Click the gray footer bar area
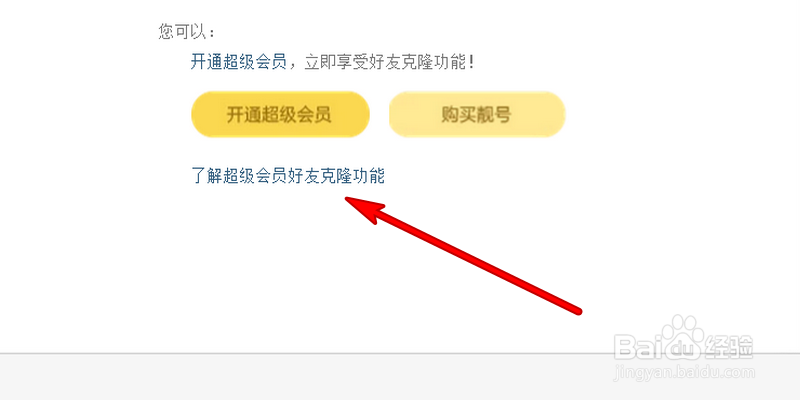 coord(400,377)
